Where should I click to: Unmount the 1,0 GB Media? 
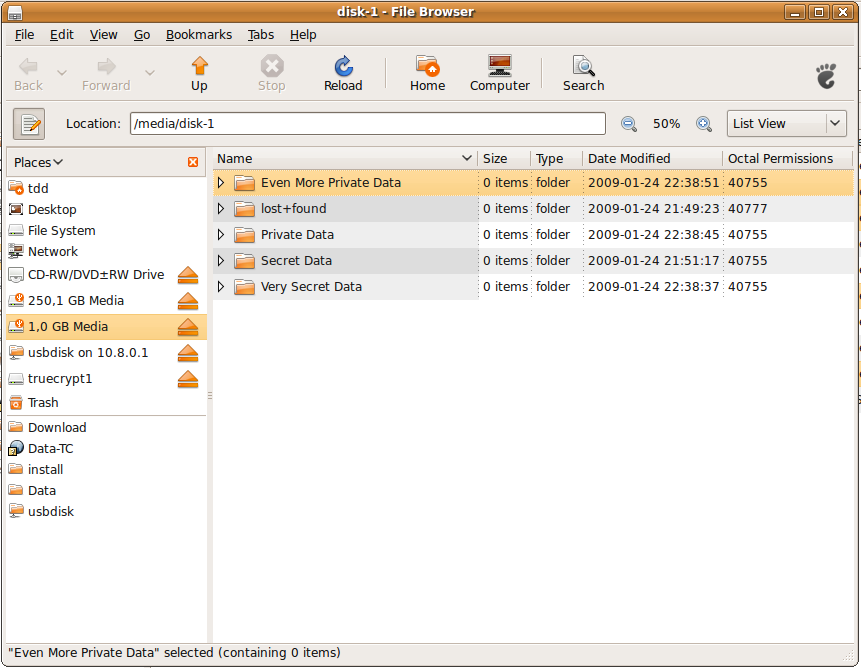(x=188, y=327)
